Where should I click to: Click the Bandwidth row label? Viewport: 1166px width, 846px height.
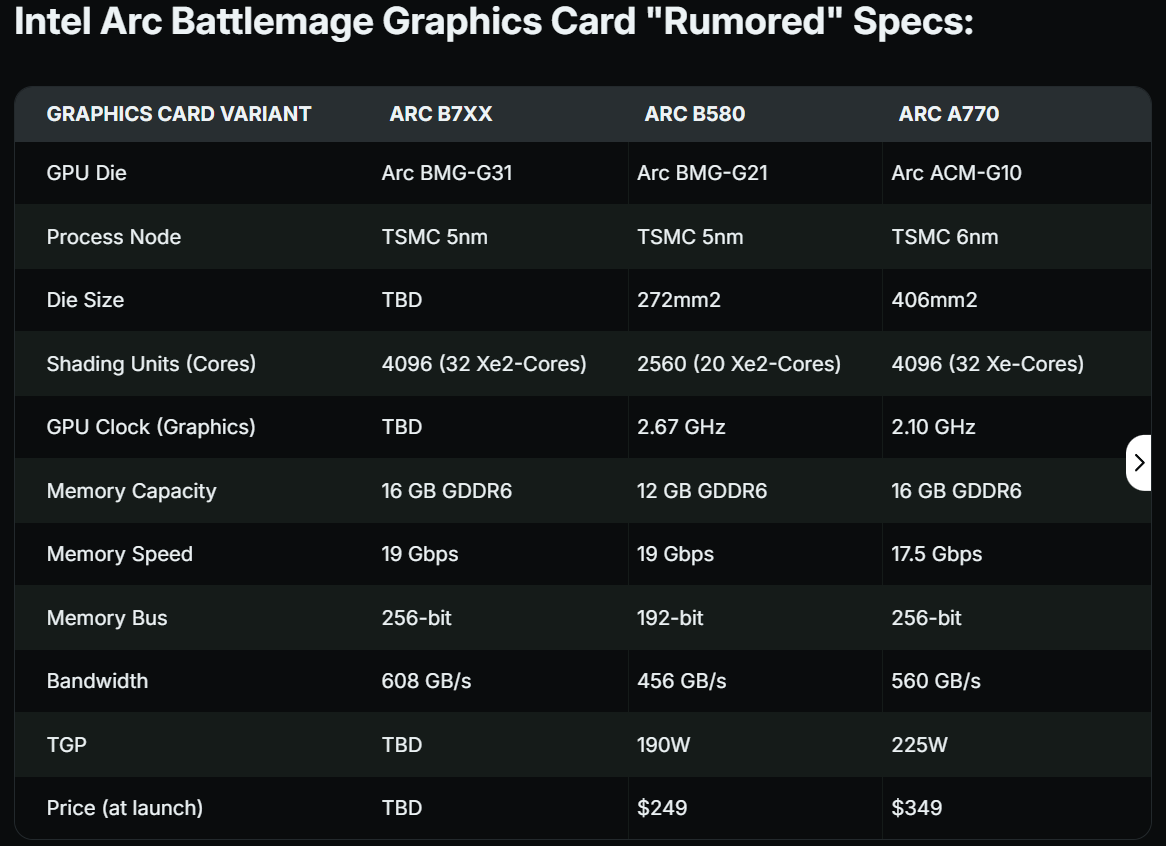(97, 681)
